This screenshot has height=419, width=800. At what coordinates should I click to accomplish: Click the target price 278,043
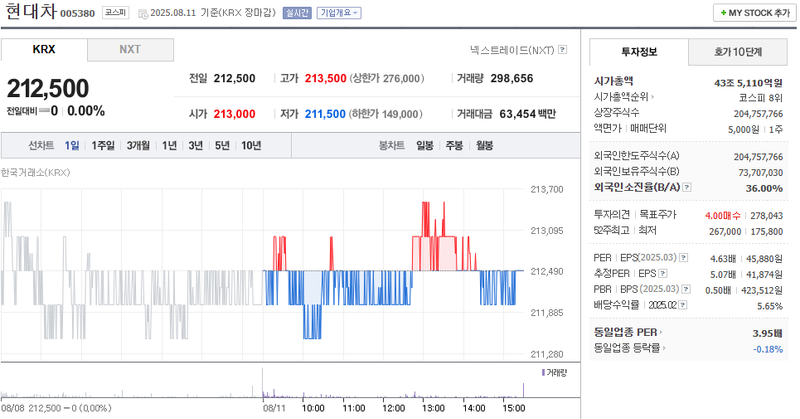(767, 216)
